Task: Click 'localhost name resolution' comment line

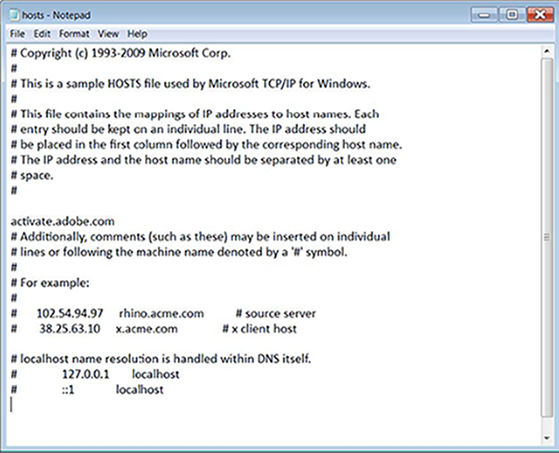Action: pos(161,359)
